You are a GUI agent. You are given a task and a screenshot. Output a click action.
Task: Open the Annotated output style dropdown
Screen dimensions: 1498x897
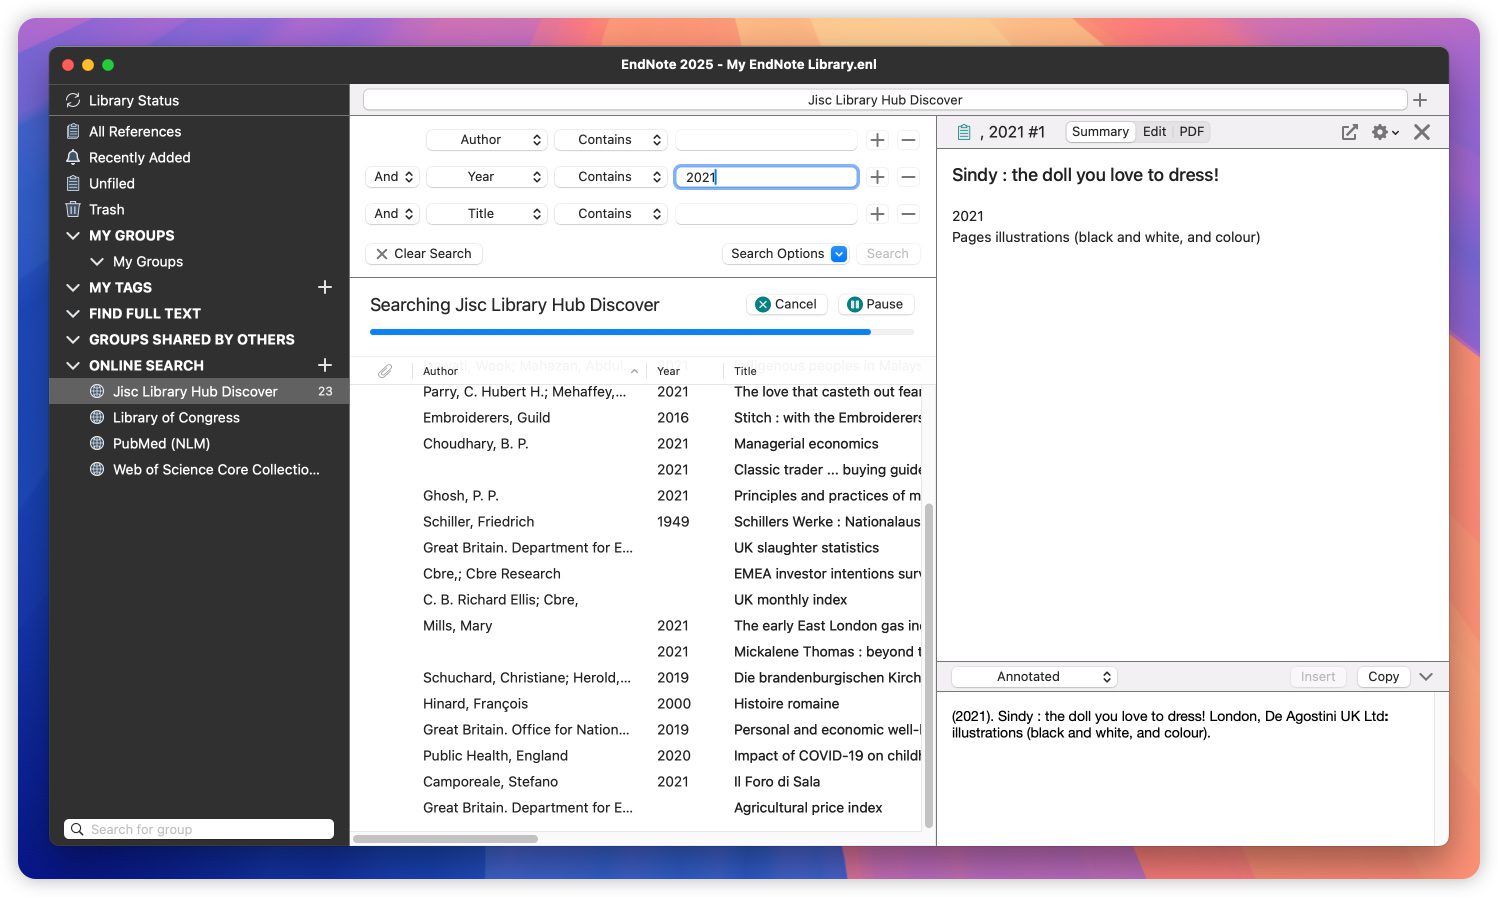1033,677
